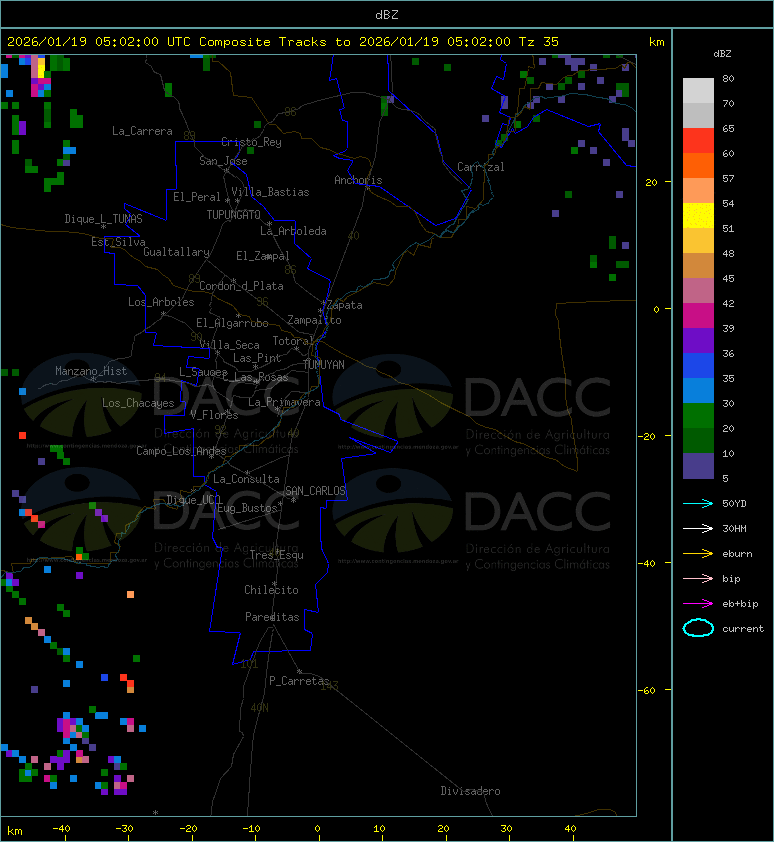The width and height of the screenshot is (774, 842).
Task: Click the Anchoris map label
Action: point(358,180)
